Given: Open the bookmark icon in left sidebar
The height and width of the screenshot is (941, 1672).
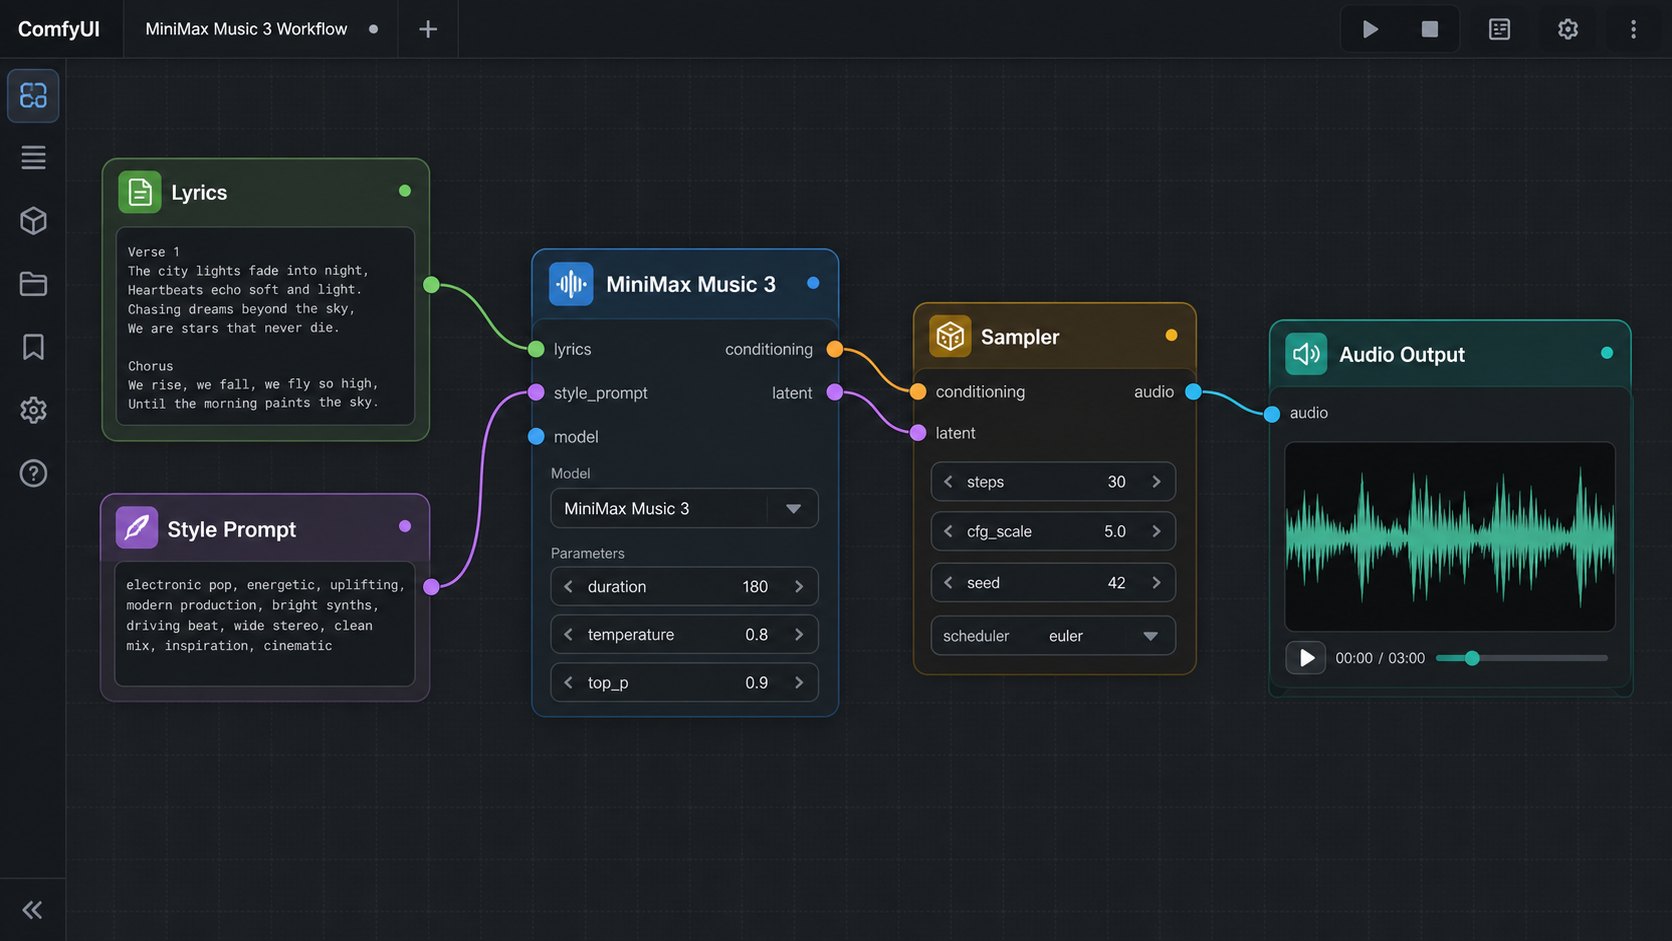Looking at the screenshot, I should click(x=33, y=347).
